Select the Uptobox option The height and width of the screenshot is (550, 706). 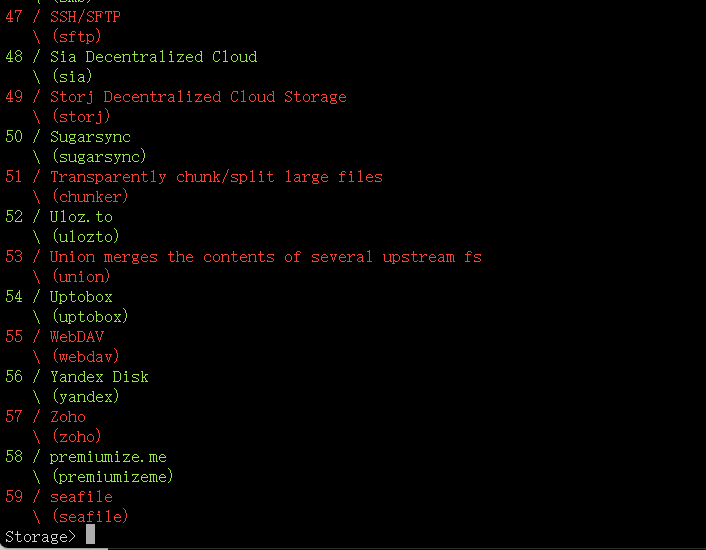click(x=59, y=297)
